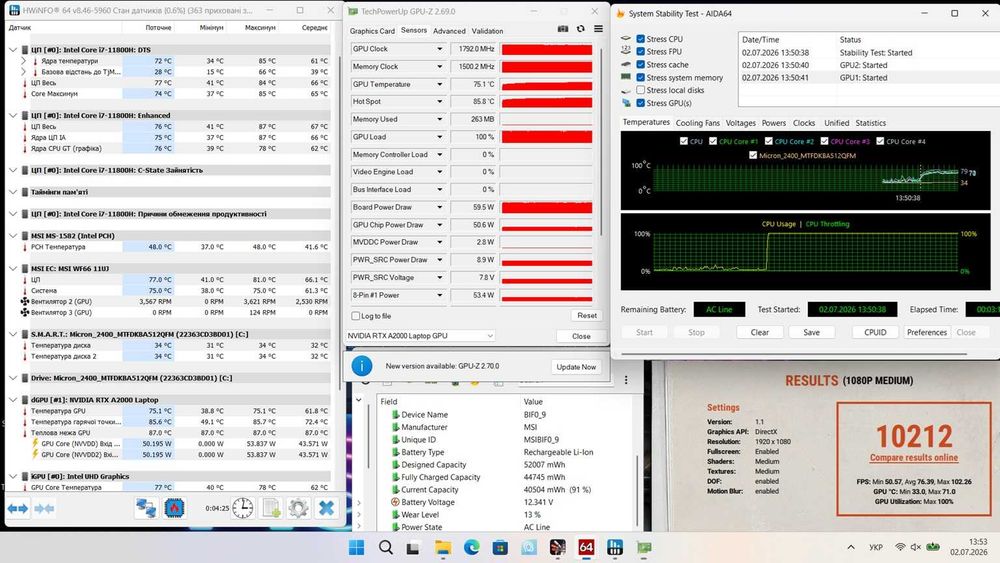Viewport: 1000px width, 563px height.
Task: Click Windows Start button on taskbar
Action: click(x=357, y=547)
